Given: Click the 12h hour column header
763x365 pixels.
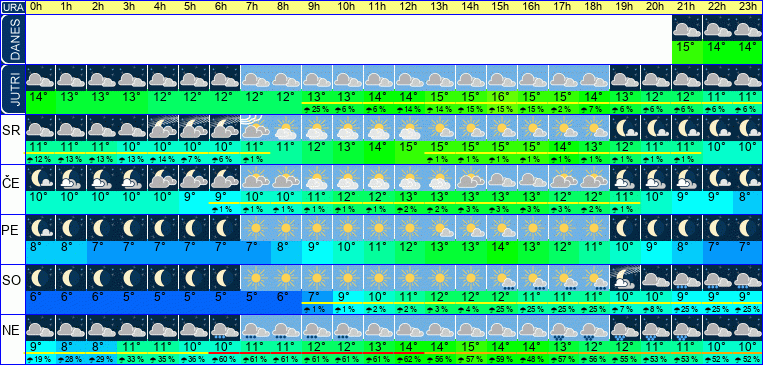Looking at the screenshot, I should 410,7.
